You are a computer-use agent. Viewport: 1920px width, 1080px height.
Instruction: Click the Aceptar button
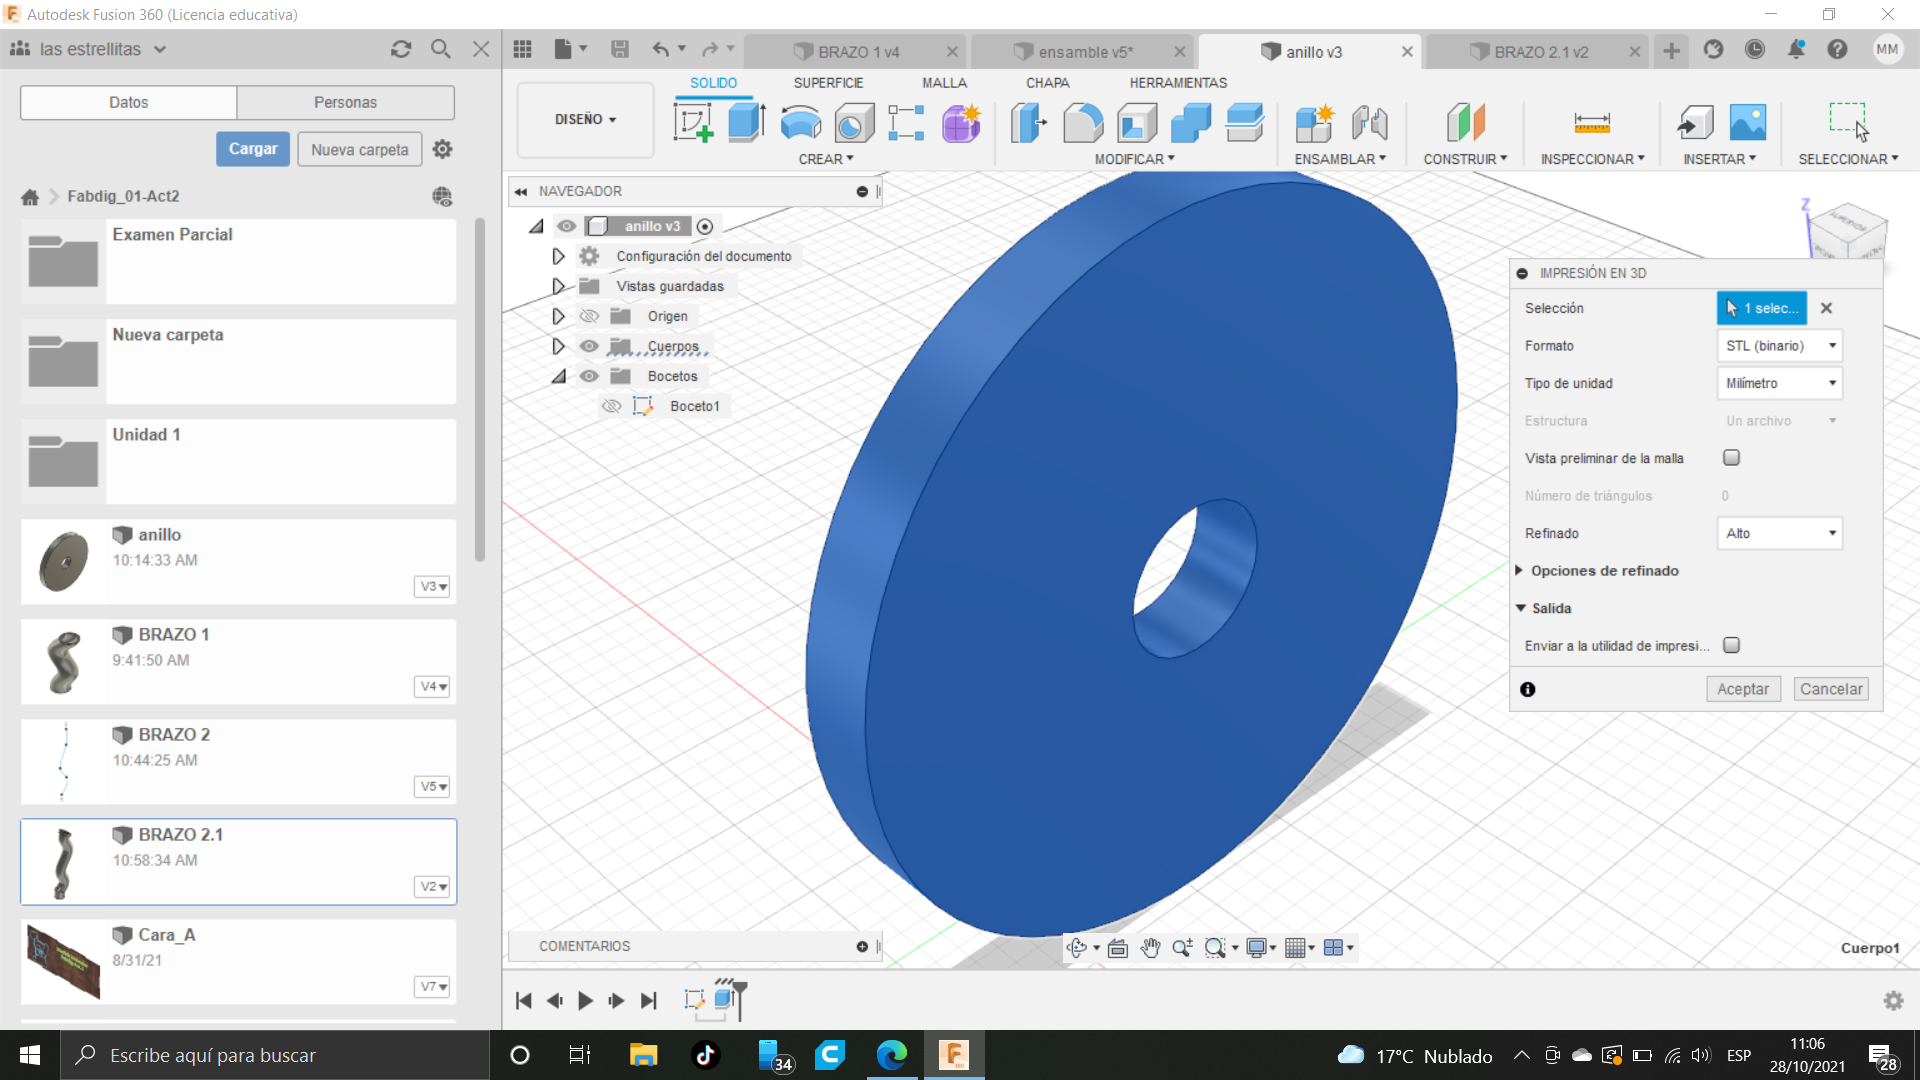click(1742, 689)
